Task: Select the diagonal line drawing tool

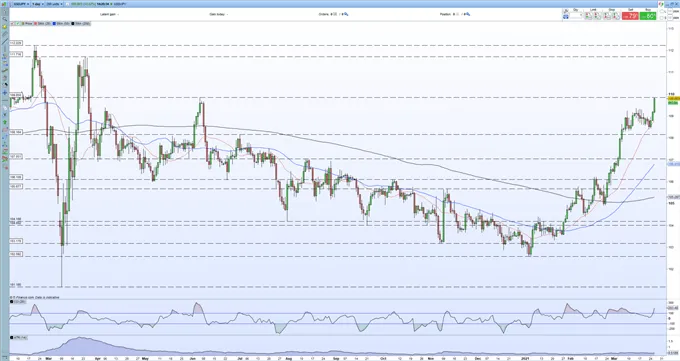Action: (x=5, y=42)
